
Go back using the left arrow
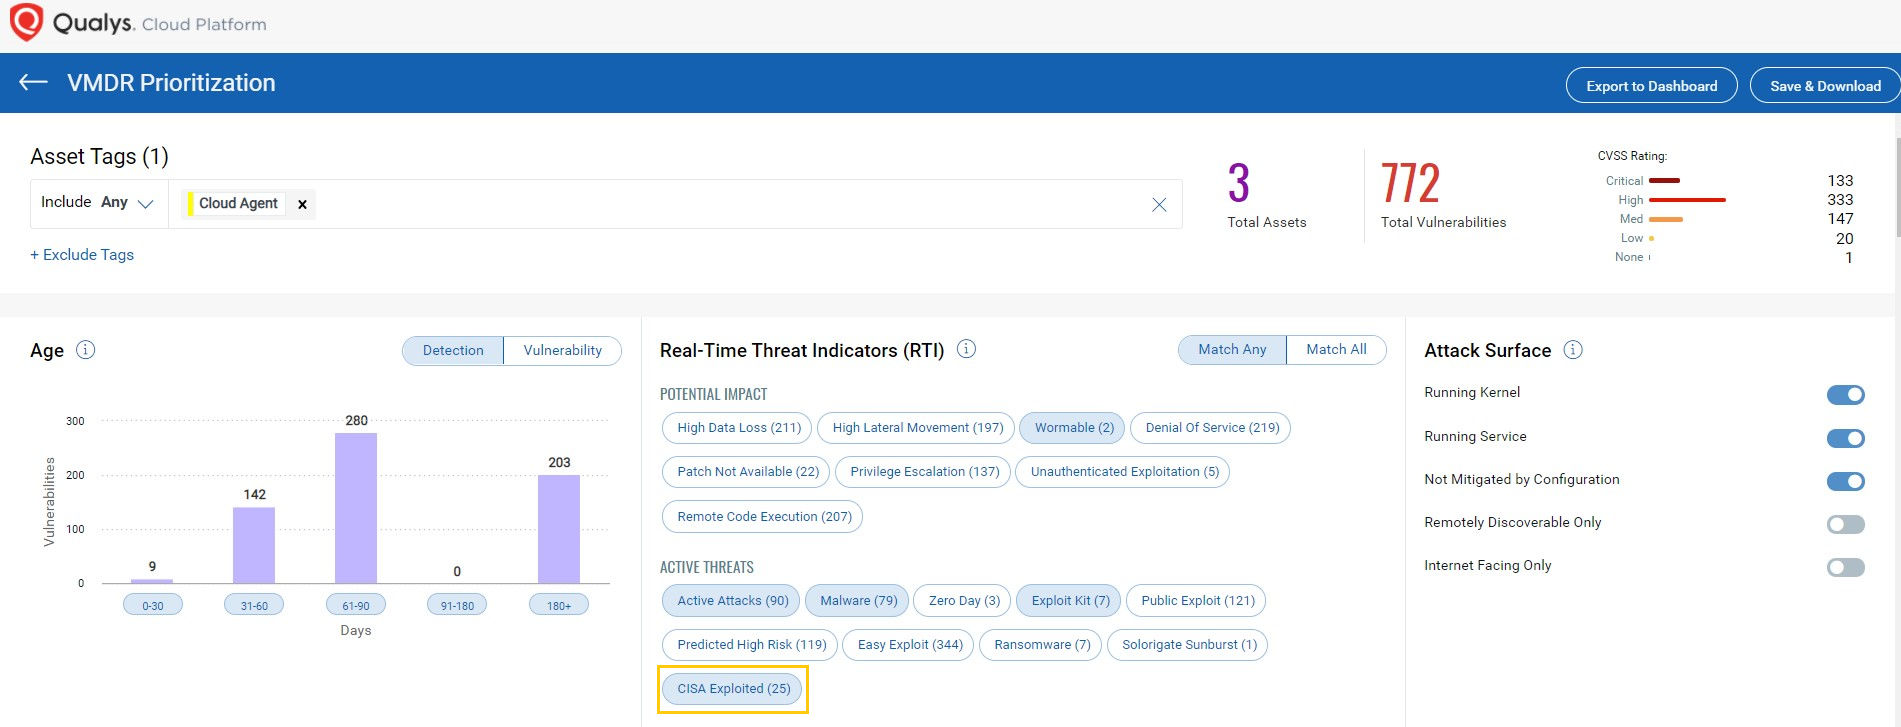tap(33, 82)
